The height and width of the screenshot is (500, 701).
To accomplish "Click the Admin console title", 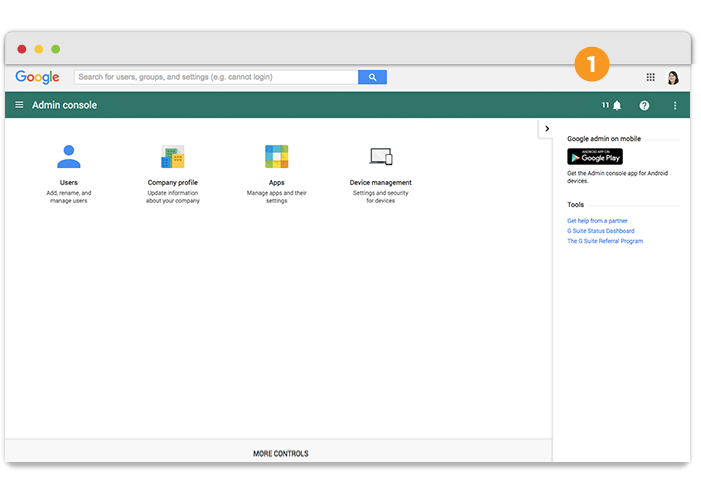I will [64, 105].
